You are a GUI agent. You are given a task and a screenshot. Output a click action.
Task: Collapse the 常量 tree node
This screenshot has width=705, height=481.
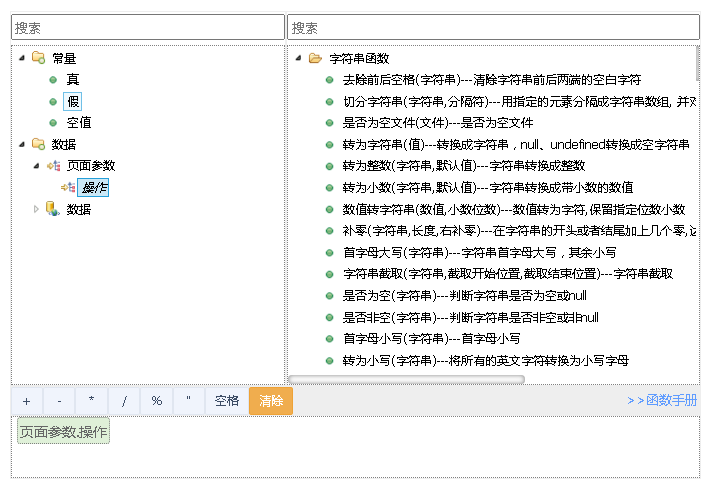point(22,58)
